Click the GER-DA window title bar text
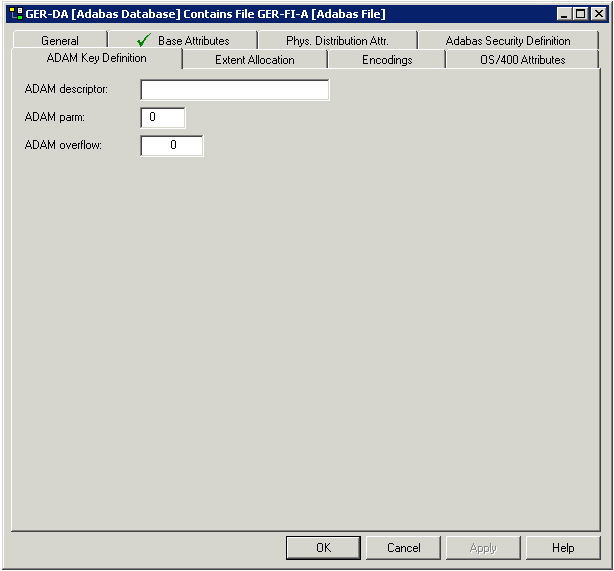614x571 pixels. coord(205,14)
